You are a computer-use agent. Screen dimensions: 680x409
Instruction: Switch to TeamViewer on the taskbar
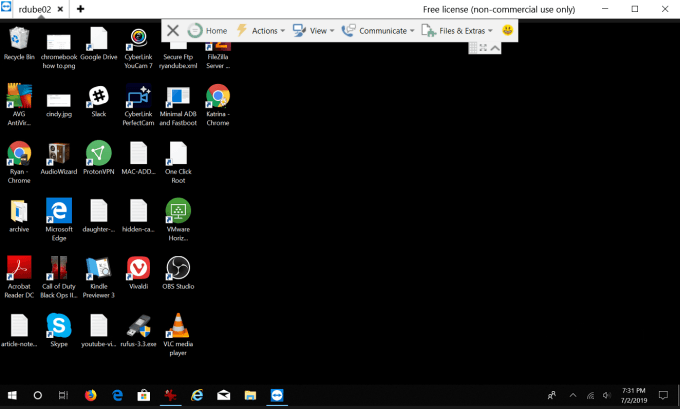click(277, 395)
